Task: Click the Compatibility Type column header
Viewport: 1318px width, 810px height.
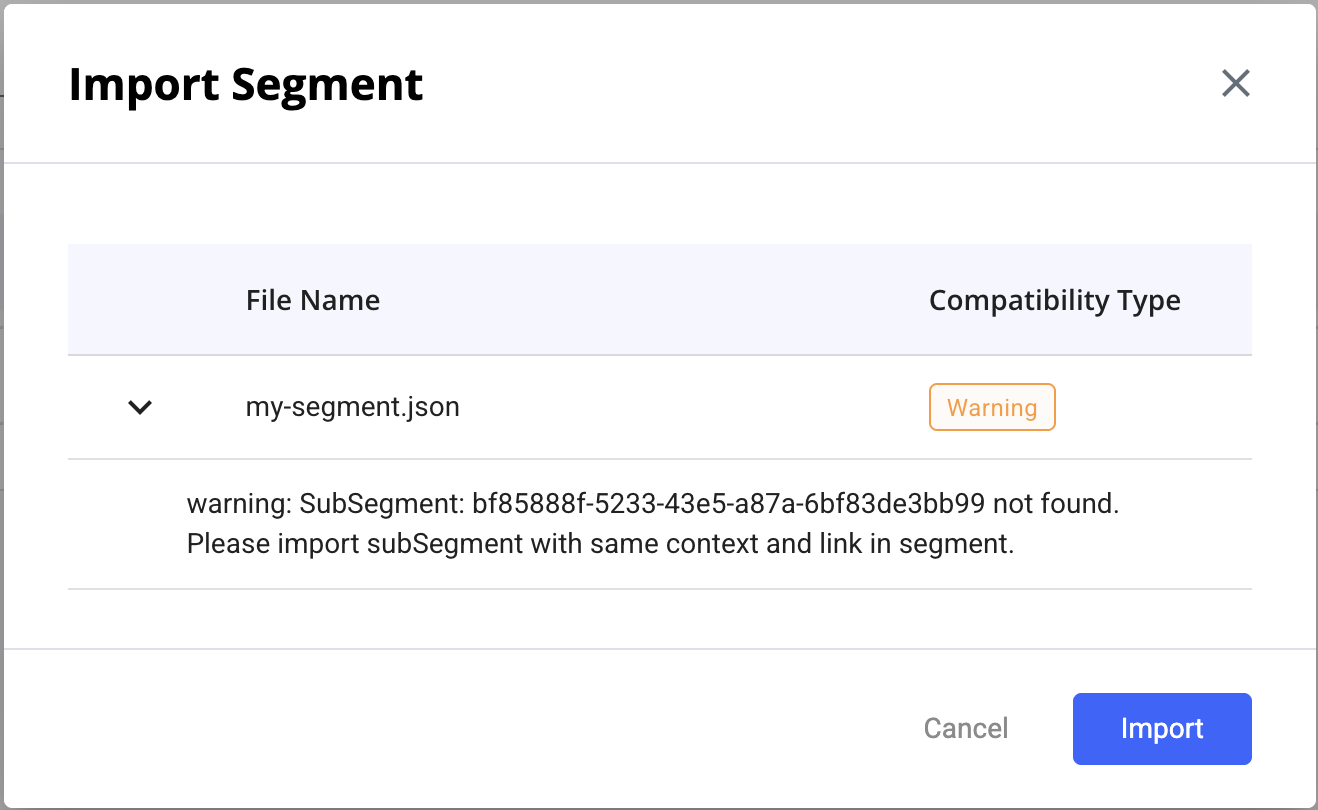Action: pyautogui.click(x=1054, y=300)
